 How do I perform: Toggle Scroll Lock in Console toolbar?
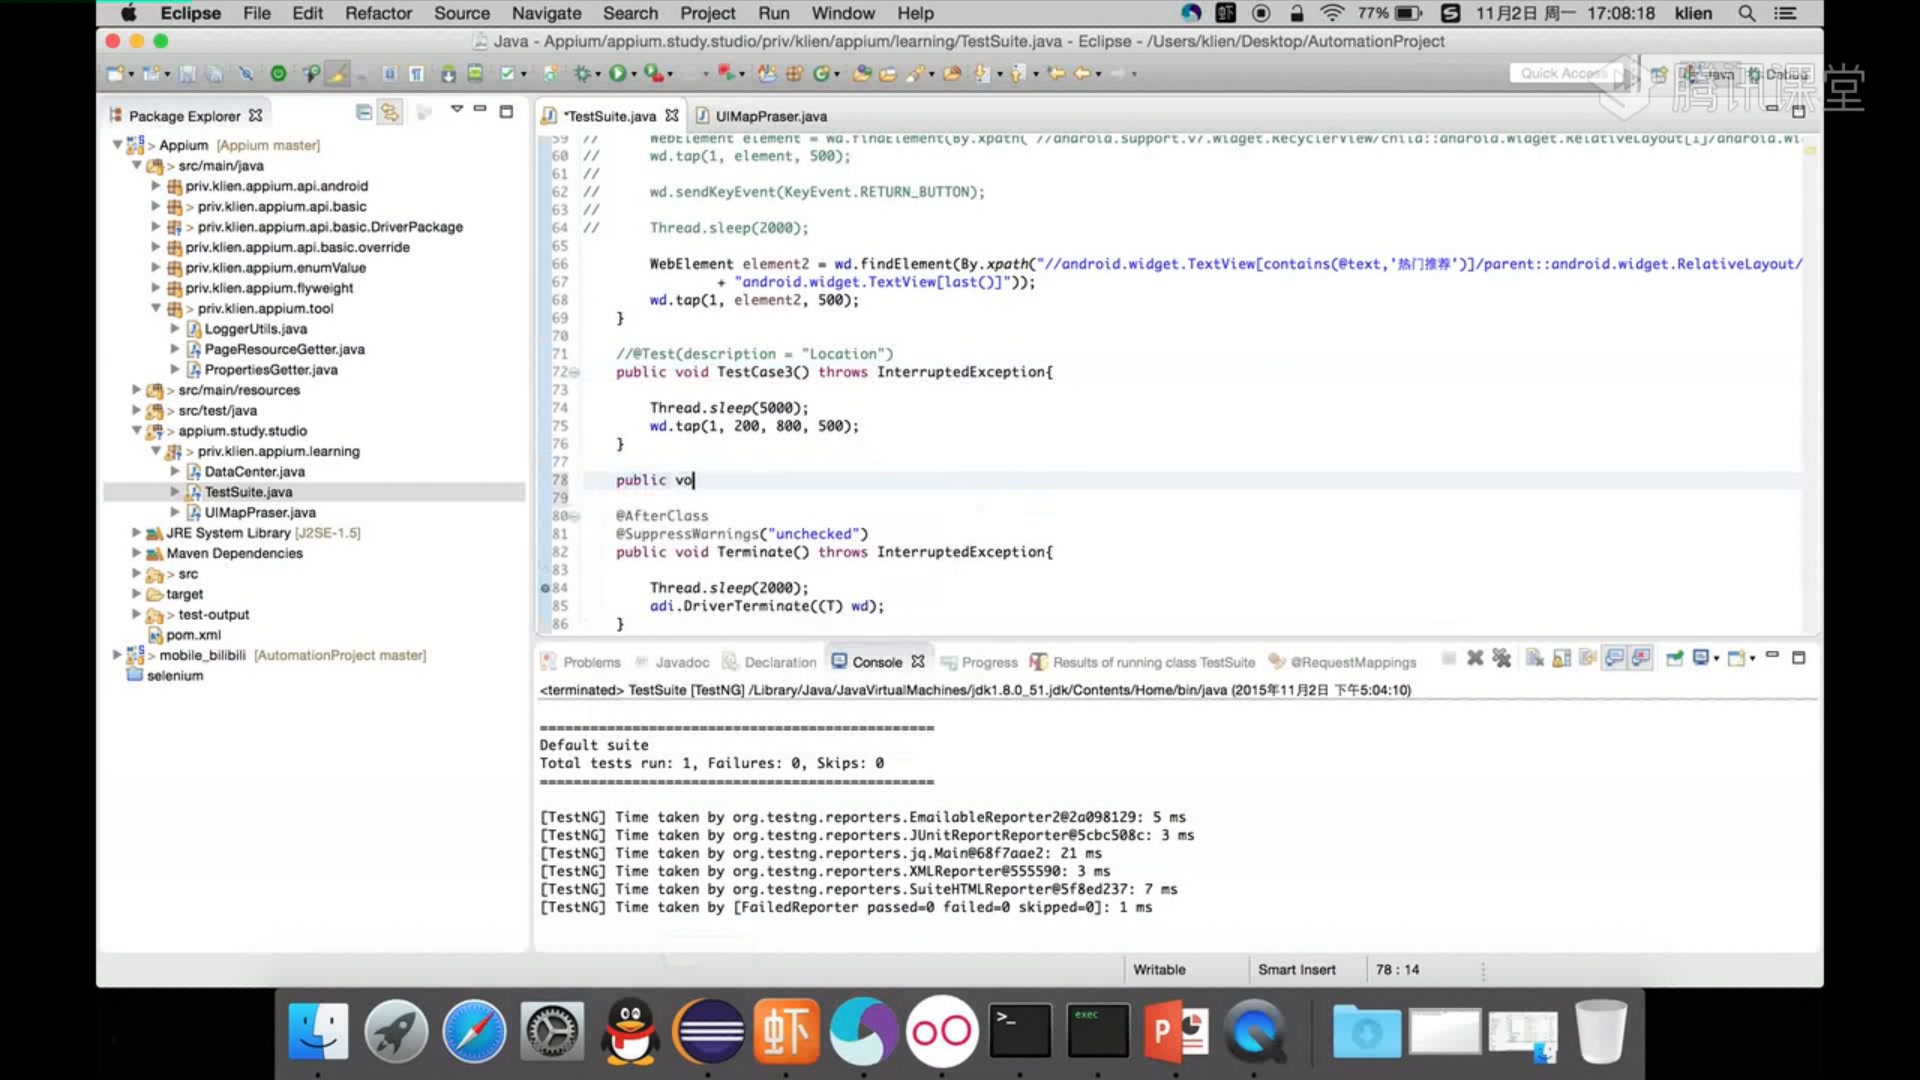pos(1561,658)
